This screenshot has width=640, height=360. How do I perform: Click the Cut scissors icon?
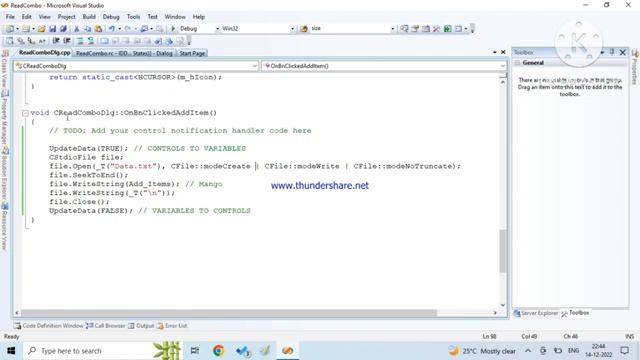click(76, 29)
